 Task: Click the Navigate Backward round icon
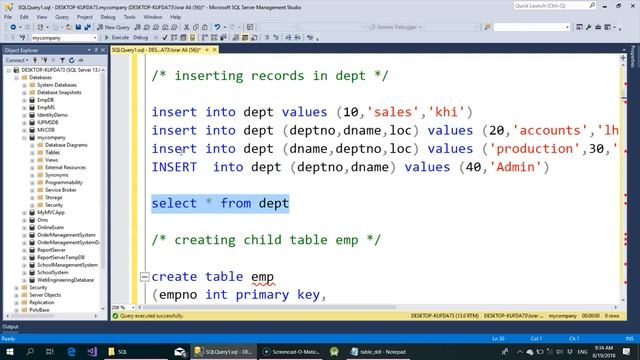[13, 27]
